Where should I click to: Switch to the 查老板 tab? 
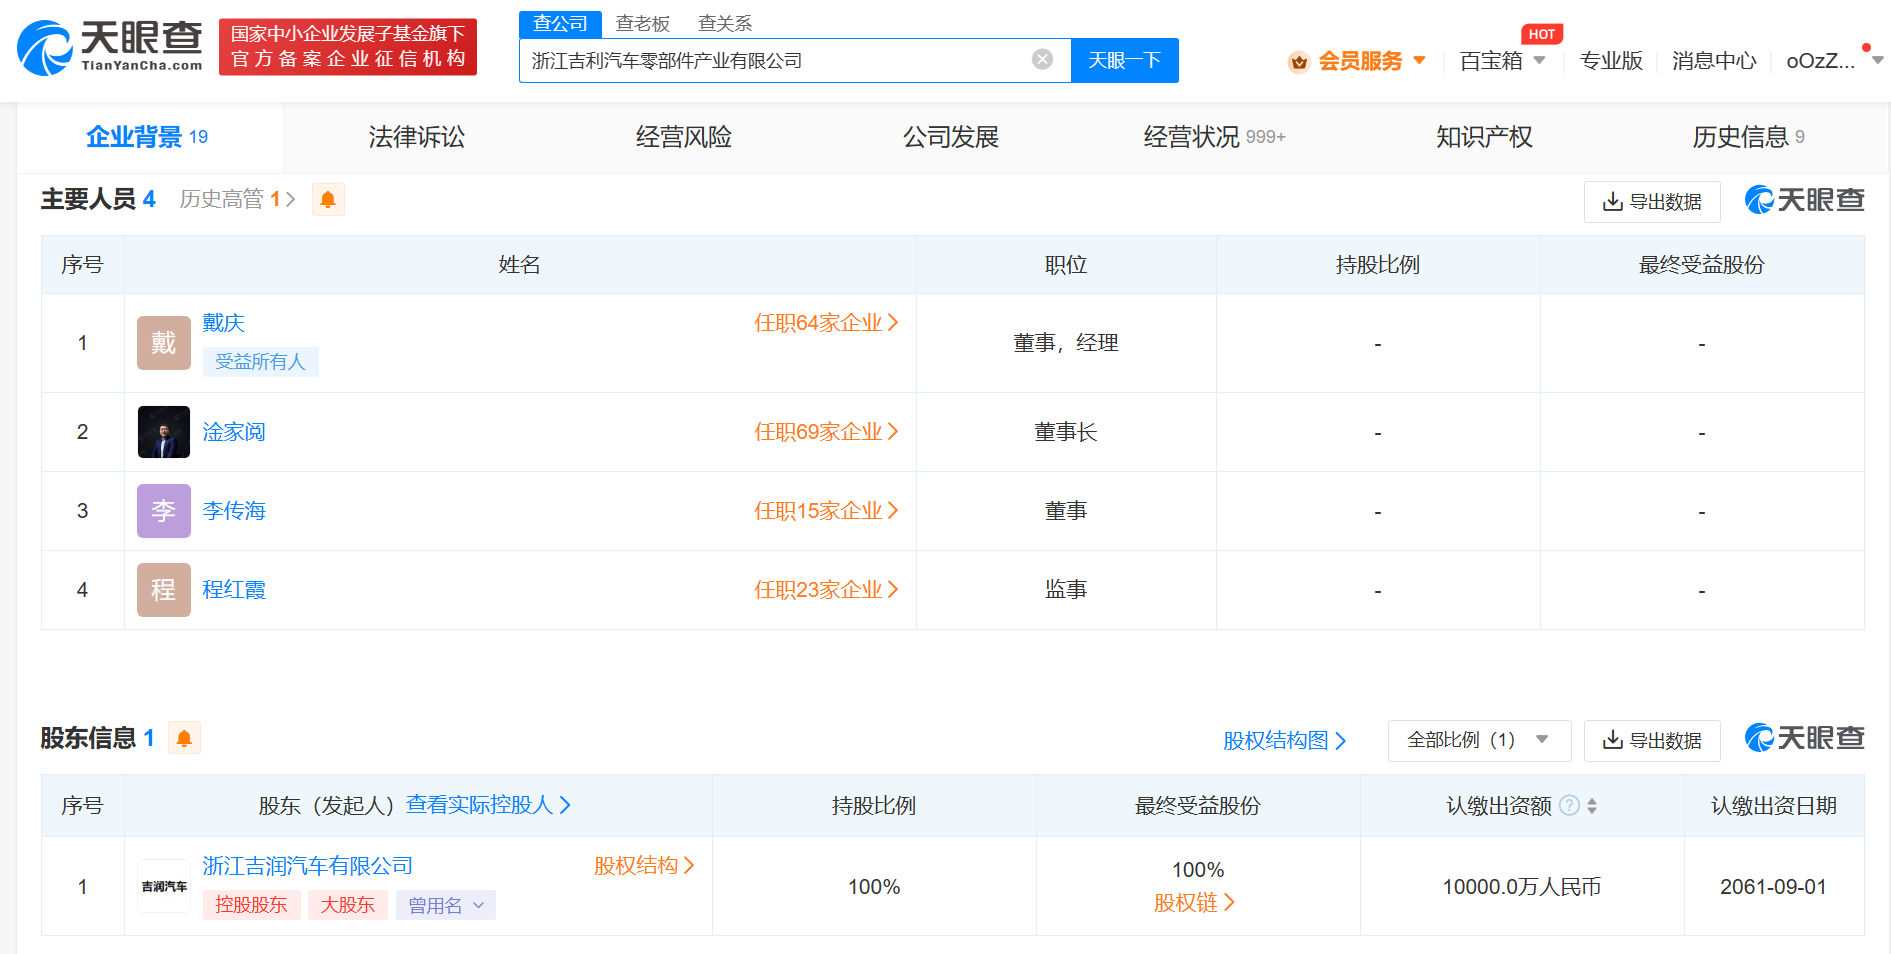pyautogui.click(x=641, y=22)
